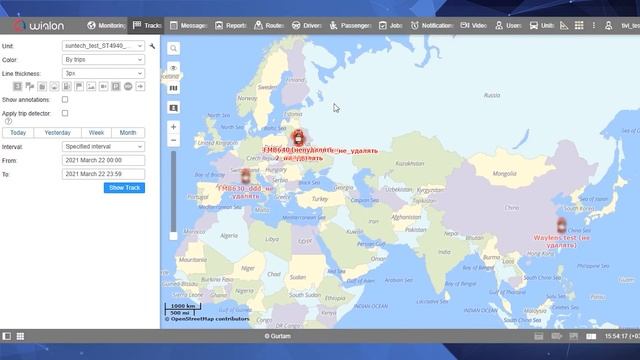The image size is (640, 360).
Task: Open trip detector help question mark
Action: point(8,121)
